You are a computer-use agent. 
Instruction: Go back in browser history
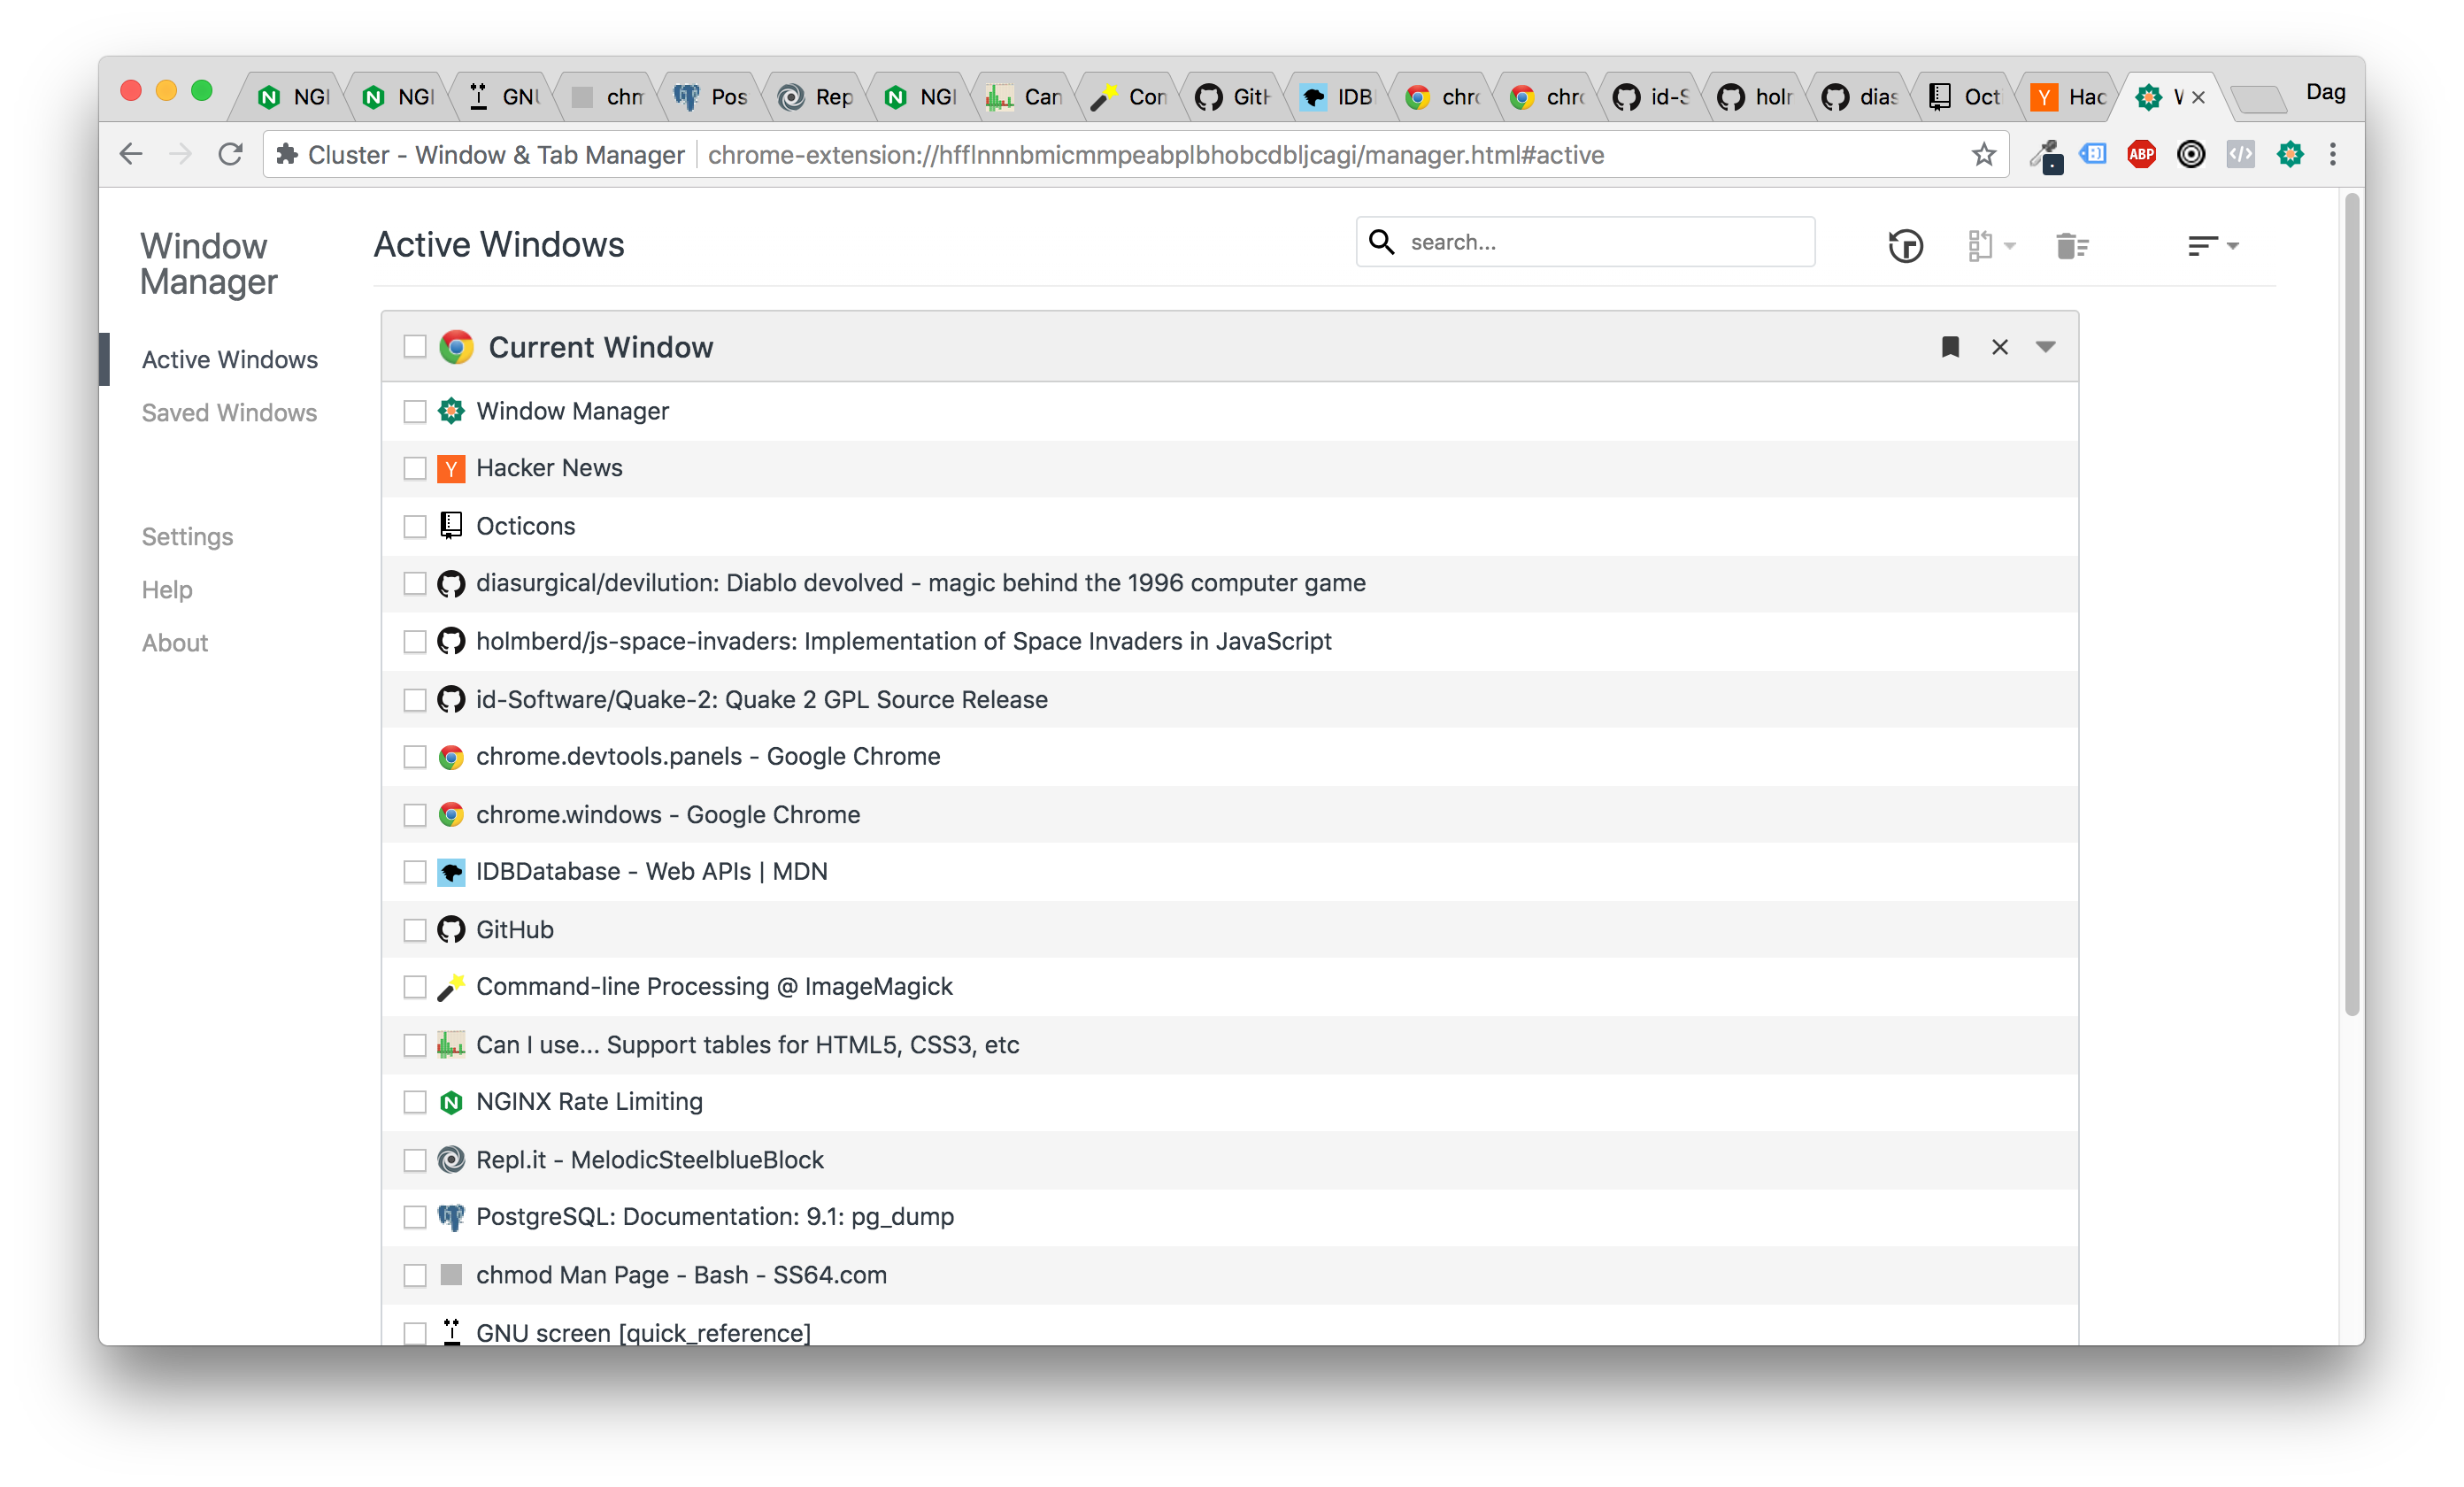[x=131, y=154]
